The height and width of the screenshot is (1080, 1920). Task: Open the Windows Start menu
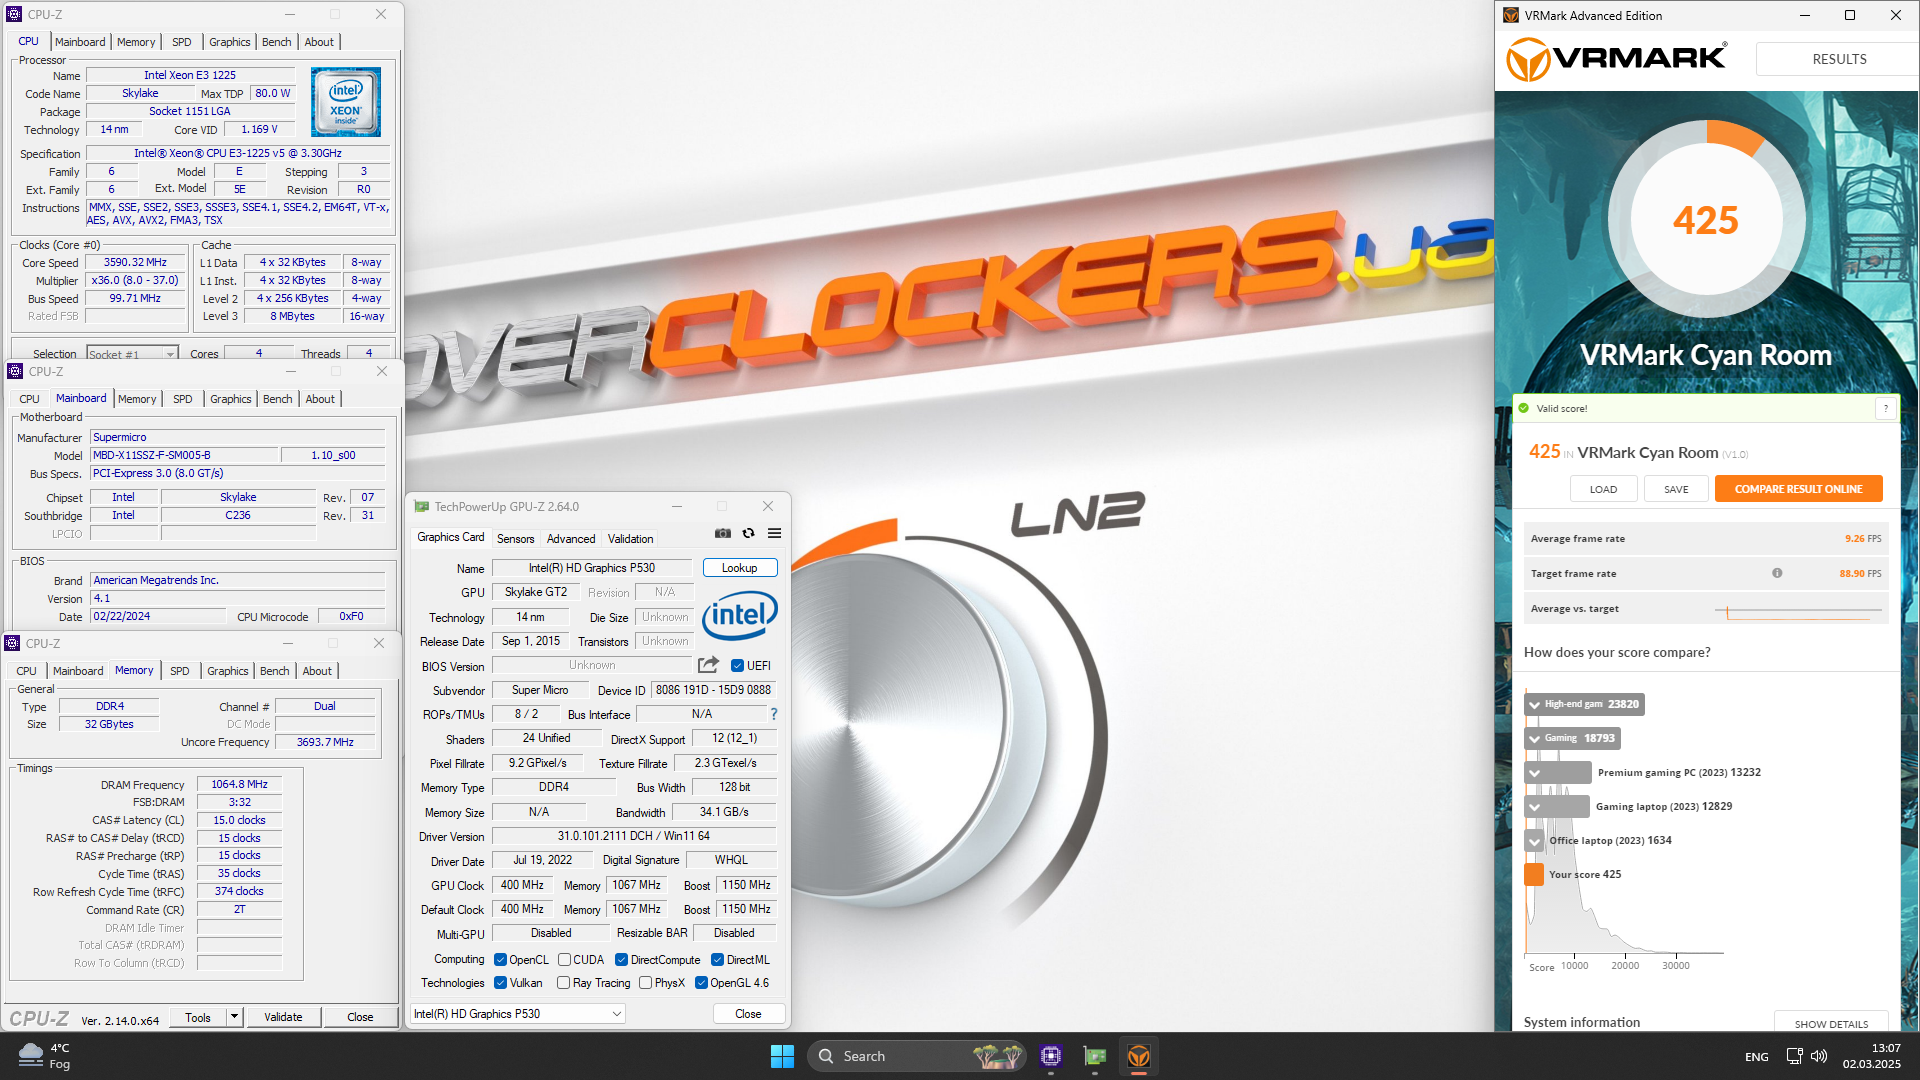[x=782, y=1056]
